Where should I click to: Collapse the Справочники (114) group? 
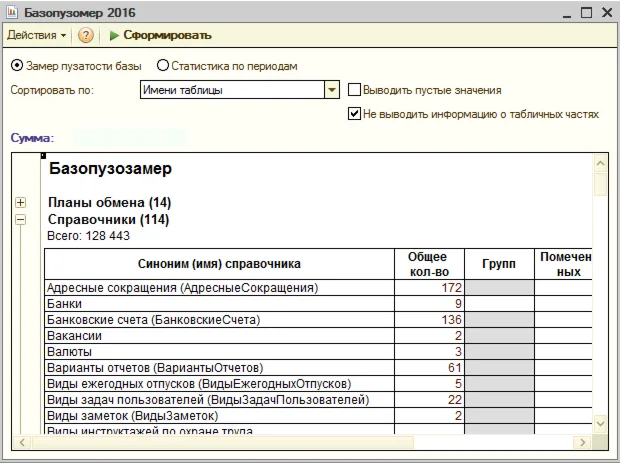click(21, 219)
